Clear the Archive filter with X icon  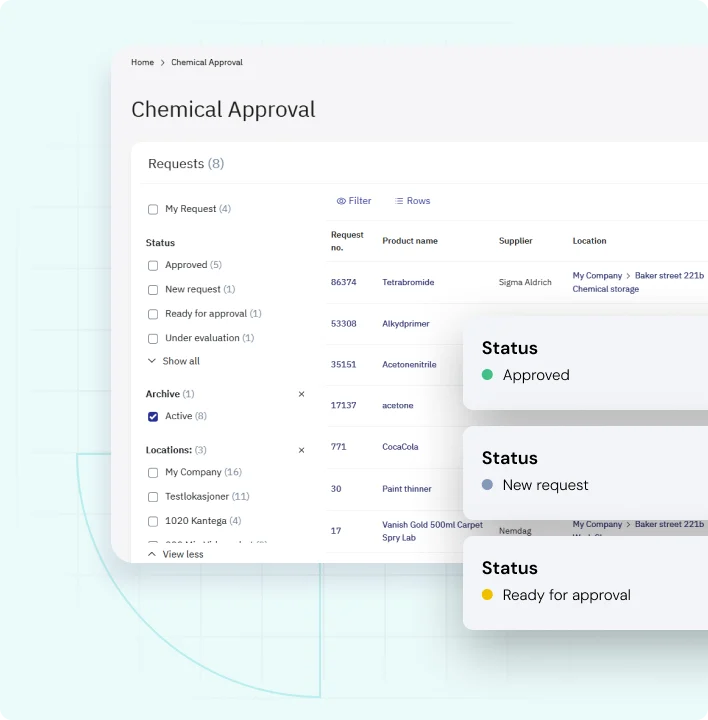click(301, 394)
